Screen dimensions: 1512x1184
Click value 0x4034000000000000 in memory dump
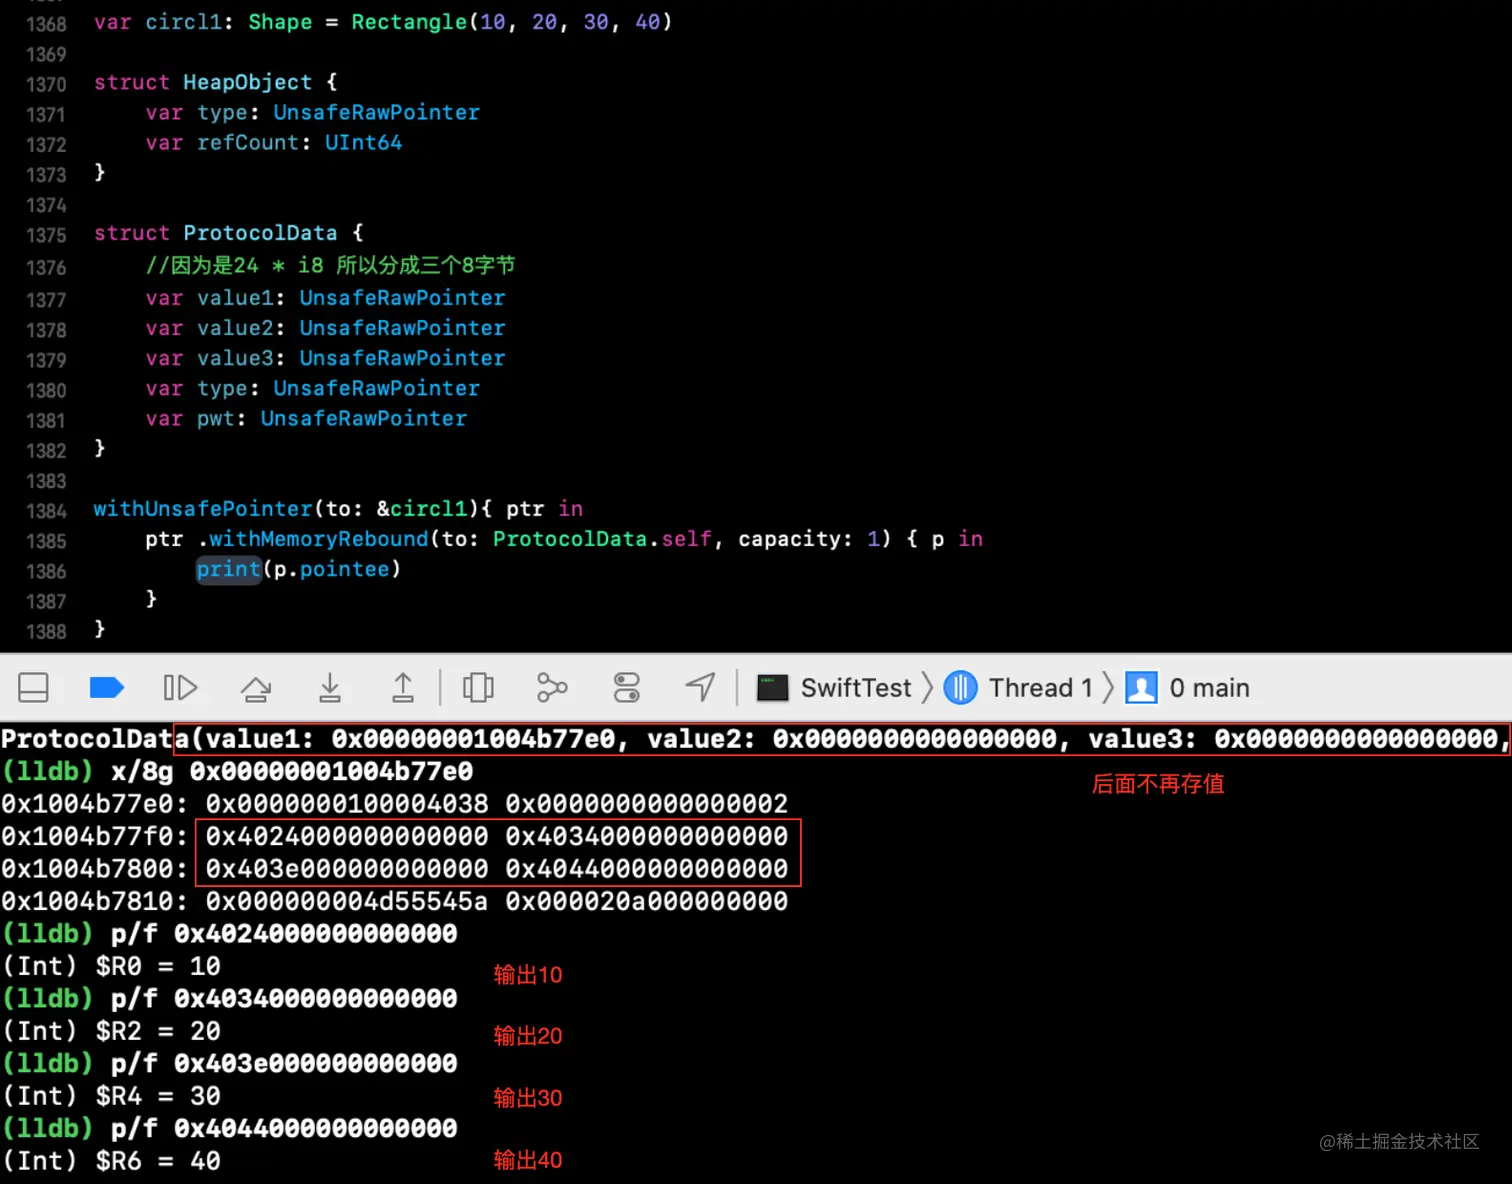pyautogui.click(x=646, y=836)
